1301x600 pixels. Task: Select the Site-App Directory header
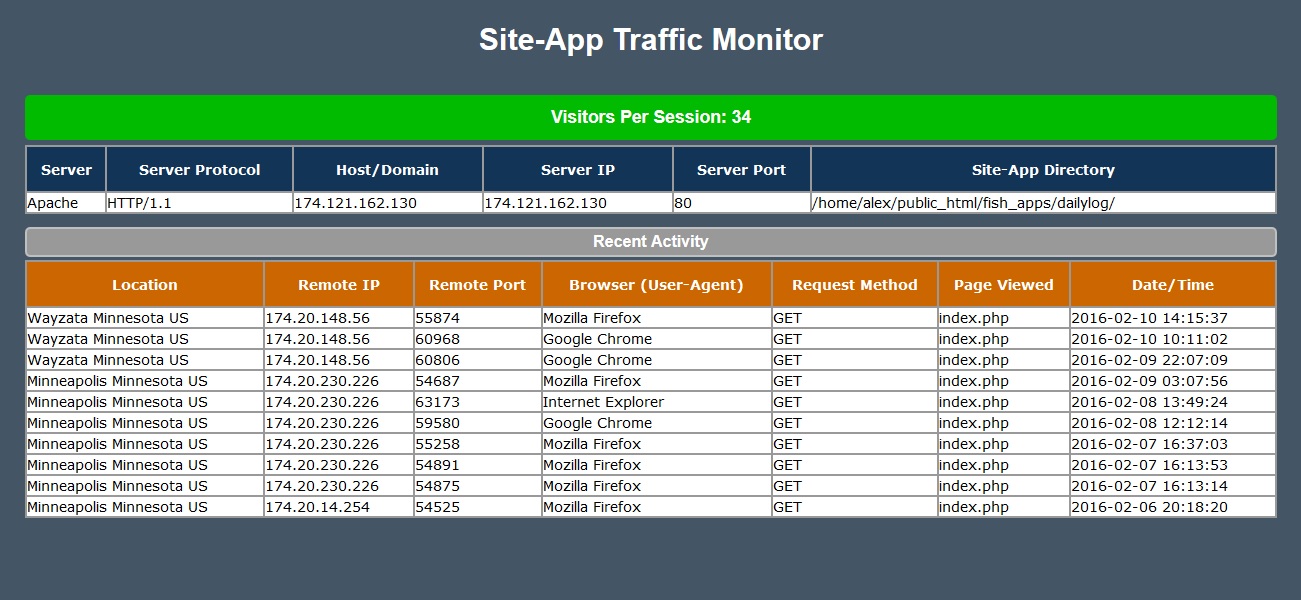coord(1042,169)
